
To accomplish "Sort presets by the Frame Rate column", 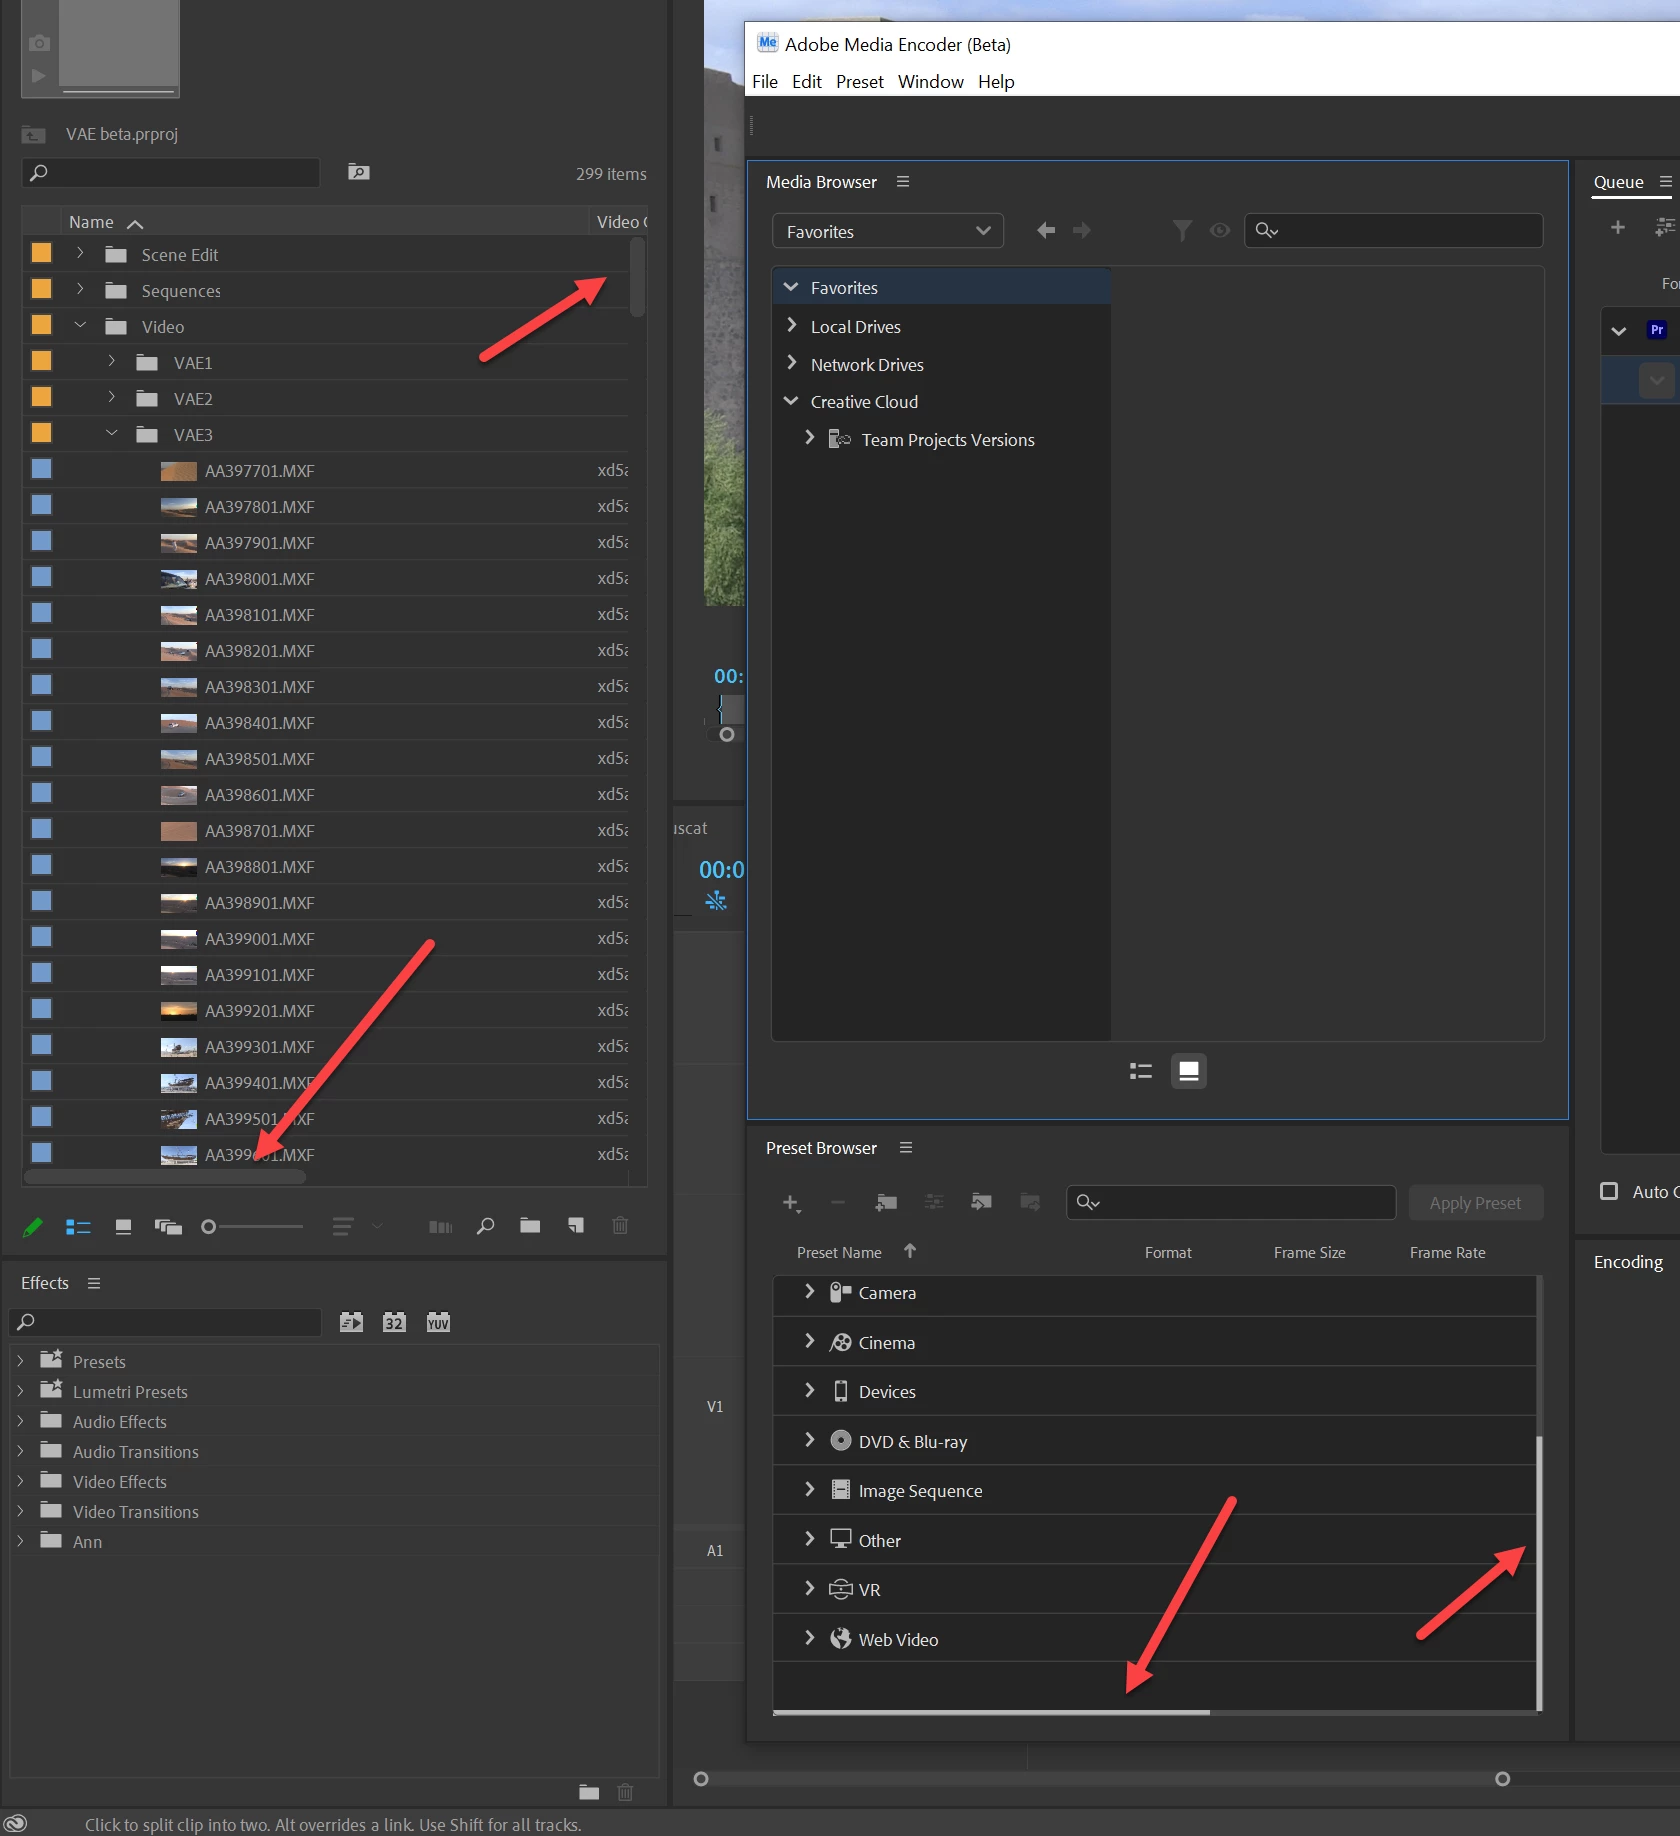I will [x=1447, y=1252].
